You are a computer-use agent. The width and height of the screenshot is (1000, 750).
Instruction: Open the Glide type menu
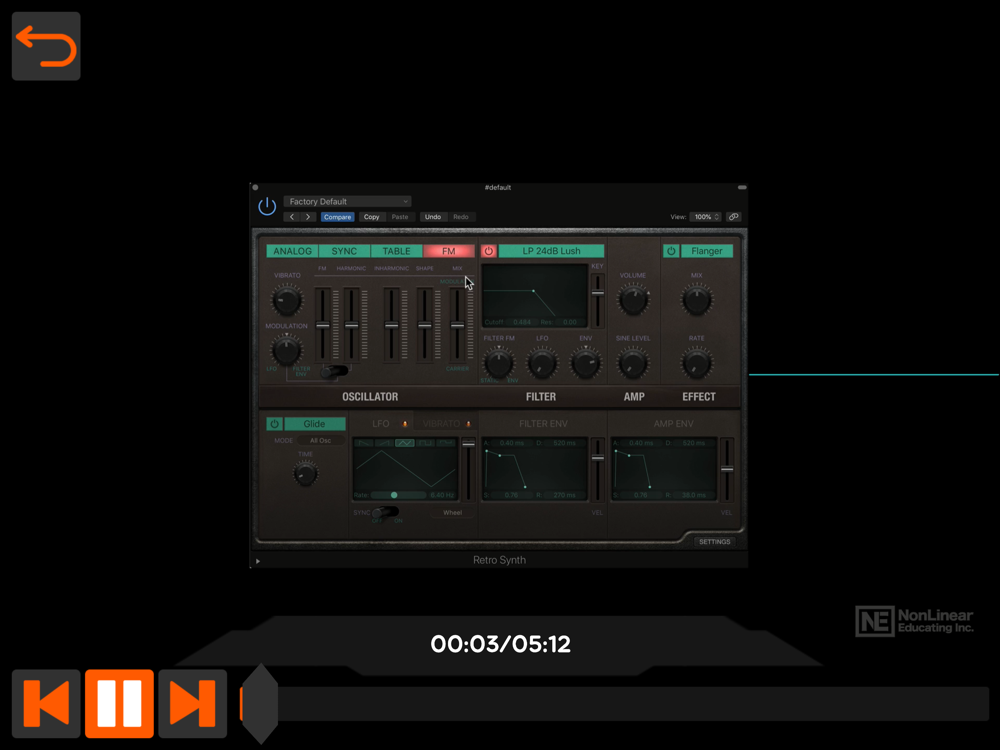(x=314, y=423)
